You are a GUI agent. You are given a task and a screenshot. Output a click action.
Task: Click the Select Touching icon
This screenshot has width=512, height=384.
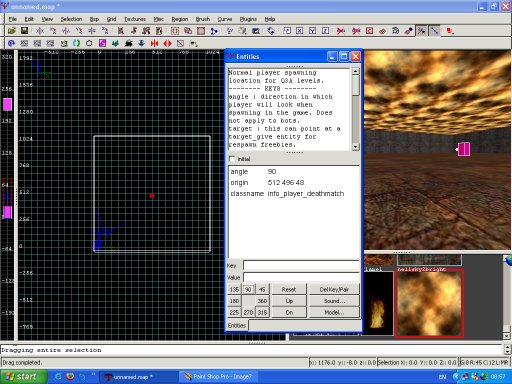tap(134, 31)
